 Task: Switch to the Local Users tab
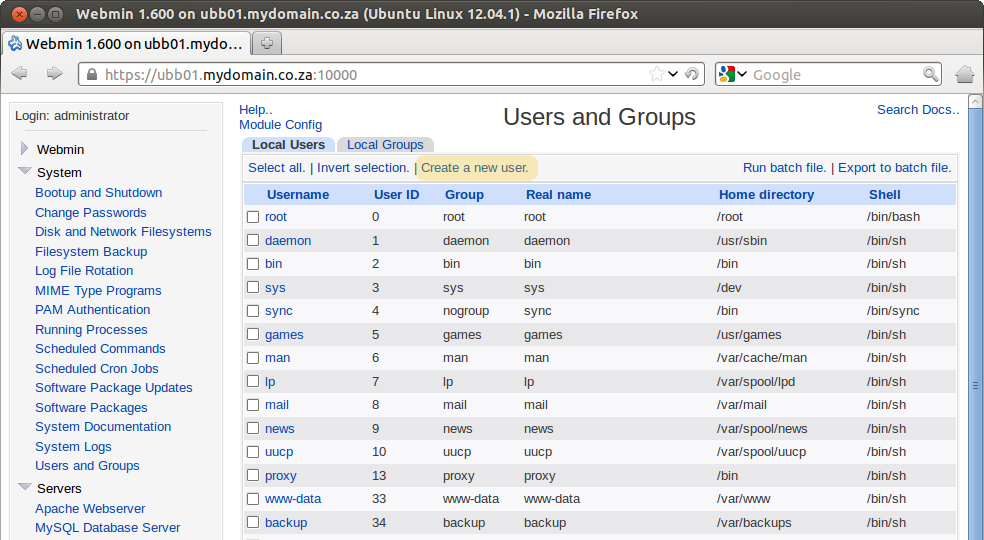[289, 144]
